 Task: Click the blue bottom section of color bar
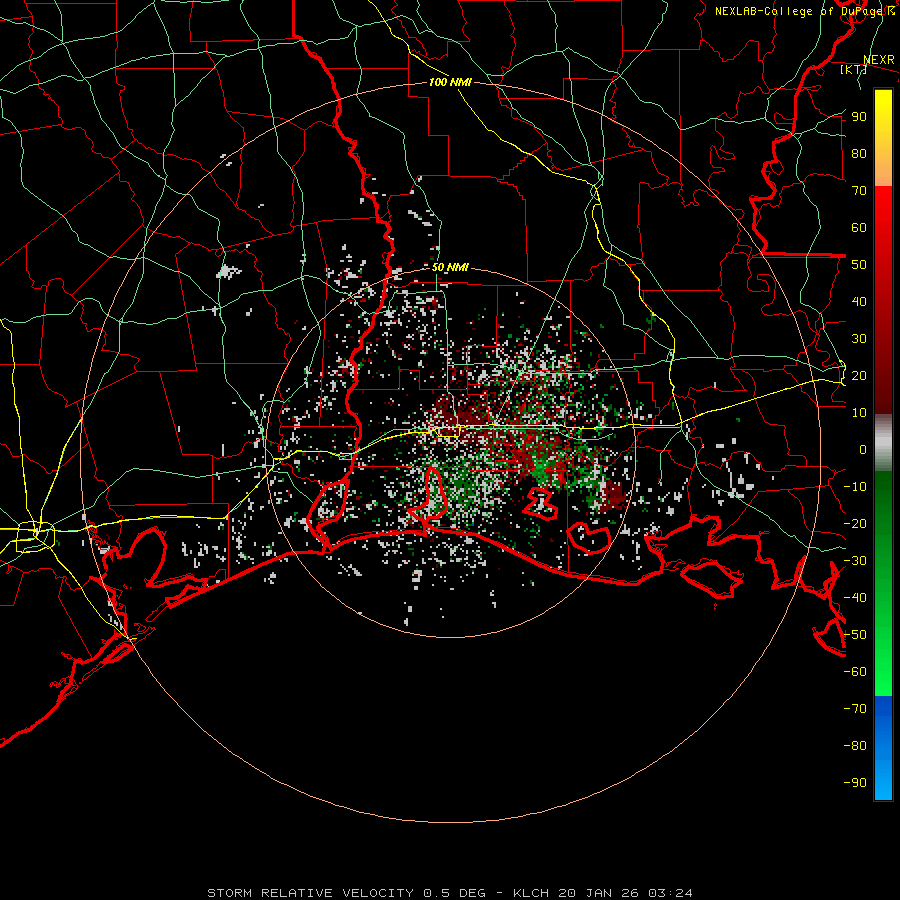pyautogui.click(x=883, y=748)
